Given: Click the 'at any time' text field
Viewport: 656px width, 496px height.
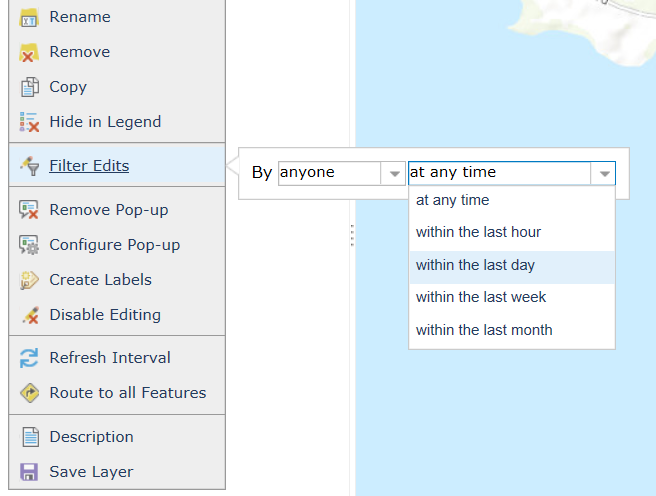Looking at the screenshot, I should click(499, 173).
